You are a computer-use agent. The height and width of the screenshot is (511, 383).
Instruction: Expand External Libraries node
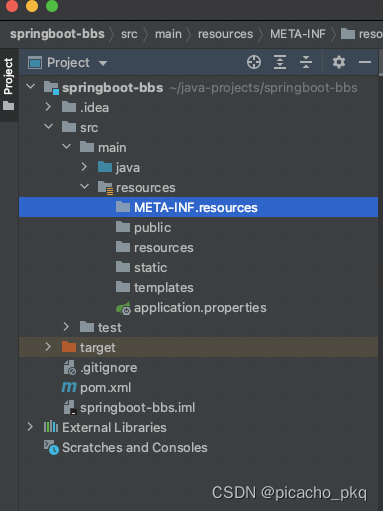pyautogui.click(x=30, y=427)
